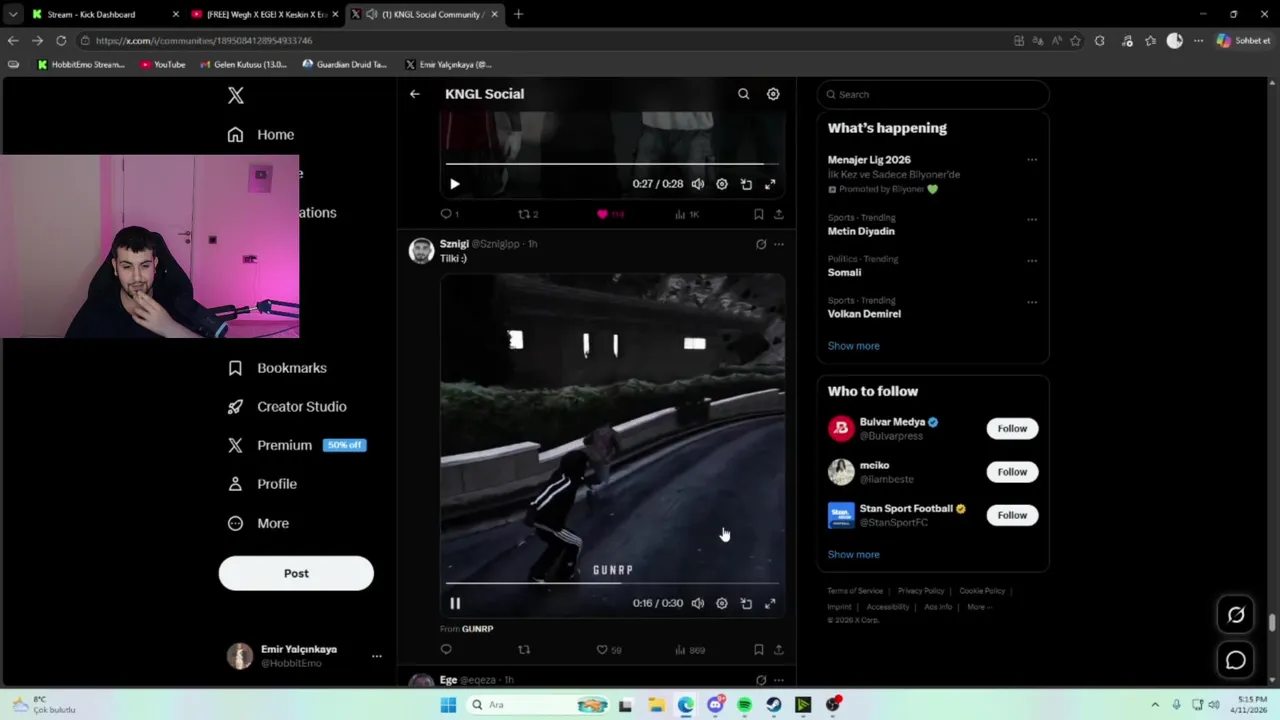
Task: Click the loop icon on GUNRP video
Action: pyautogui.click(x=746, y=603)
